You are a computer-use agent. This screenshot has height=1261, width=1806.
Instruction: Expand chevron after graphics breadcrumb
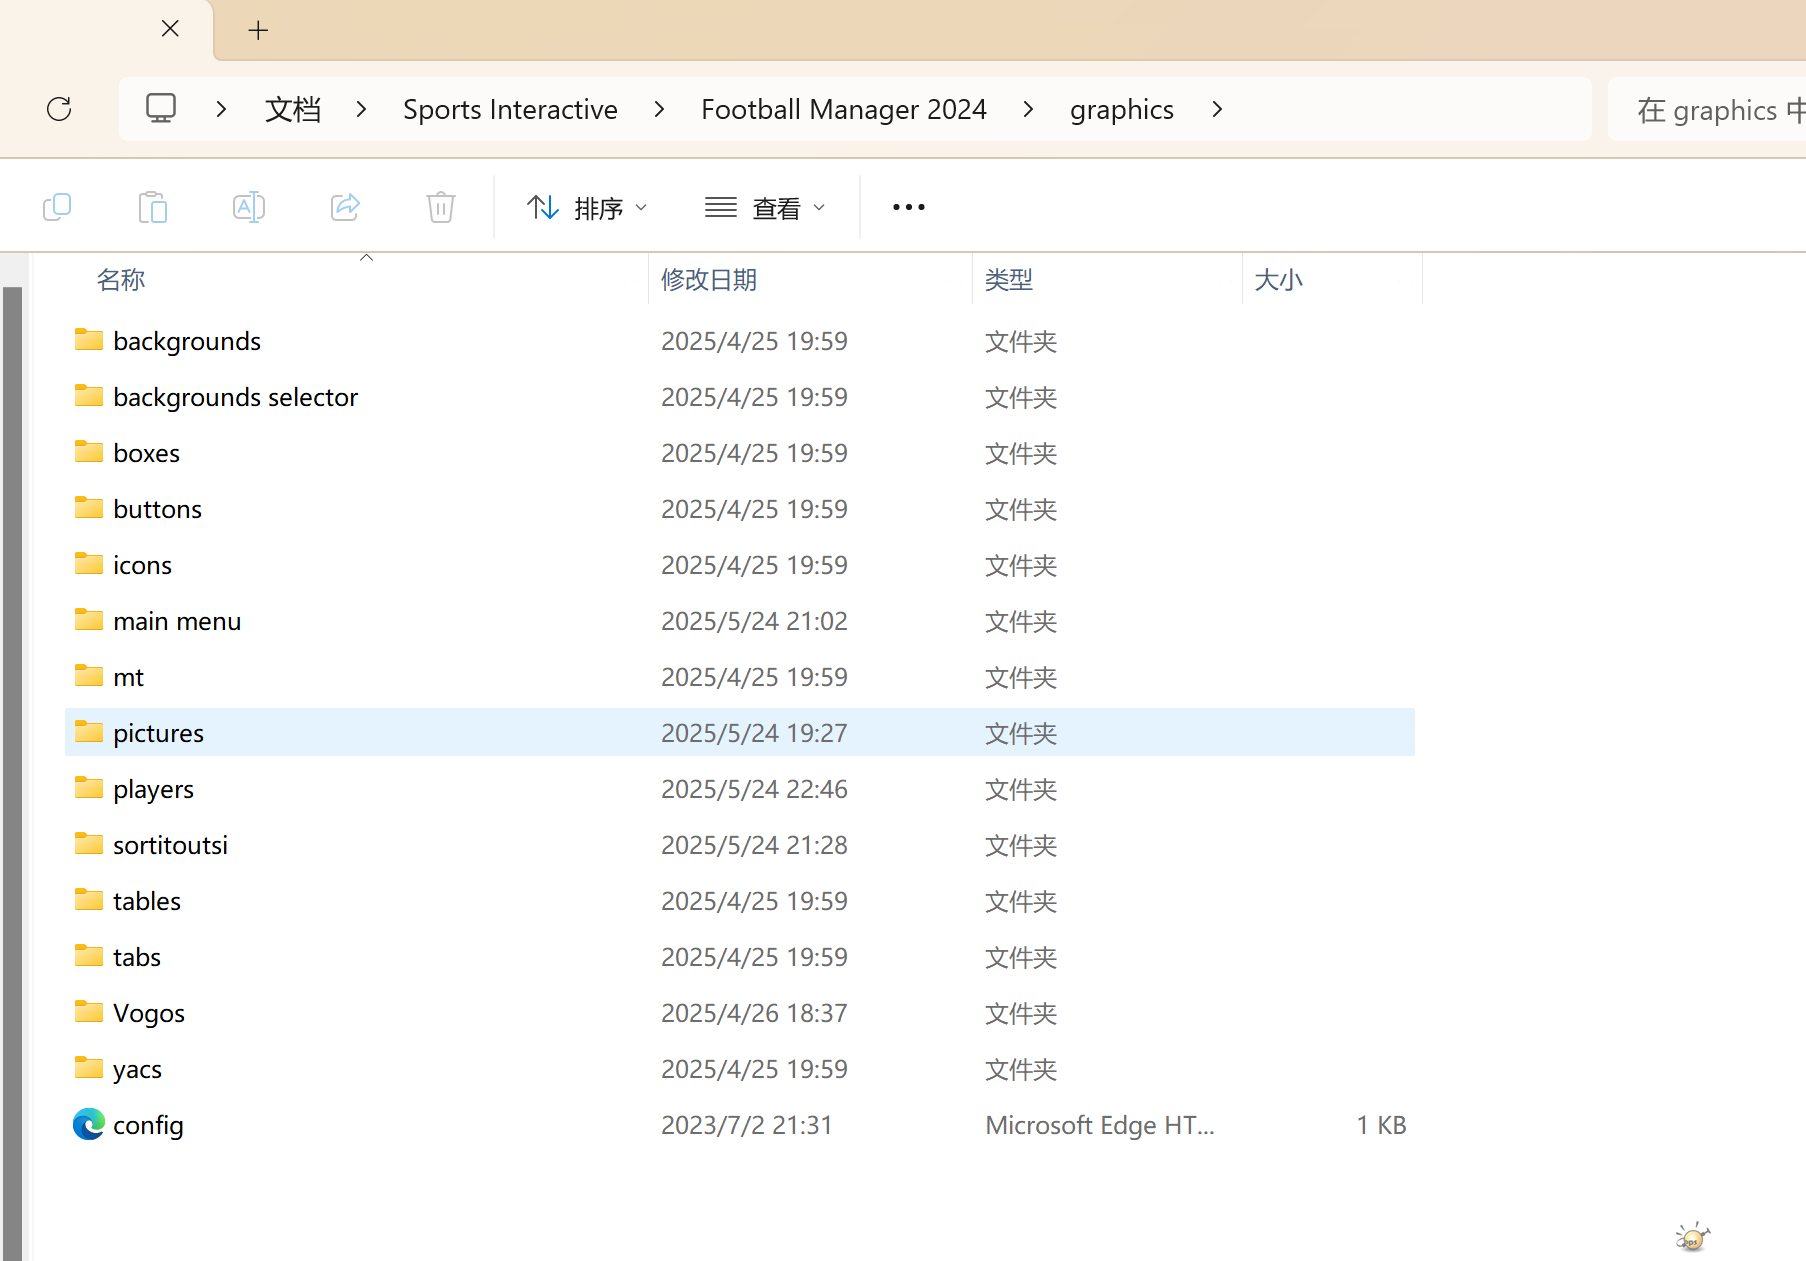pos(1217,109)
